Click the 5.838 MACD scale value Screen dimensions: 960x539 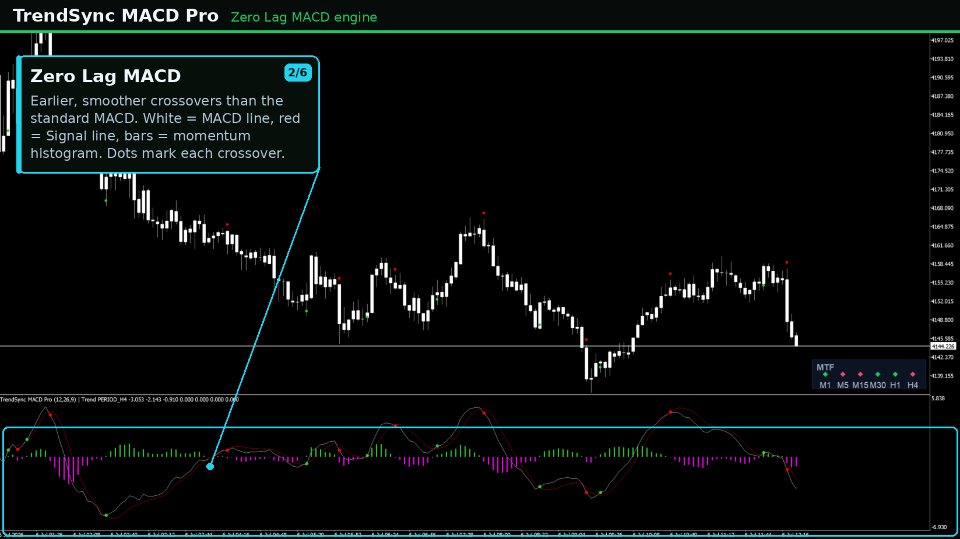(x=938, y=398)
